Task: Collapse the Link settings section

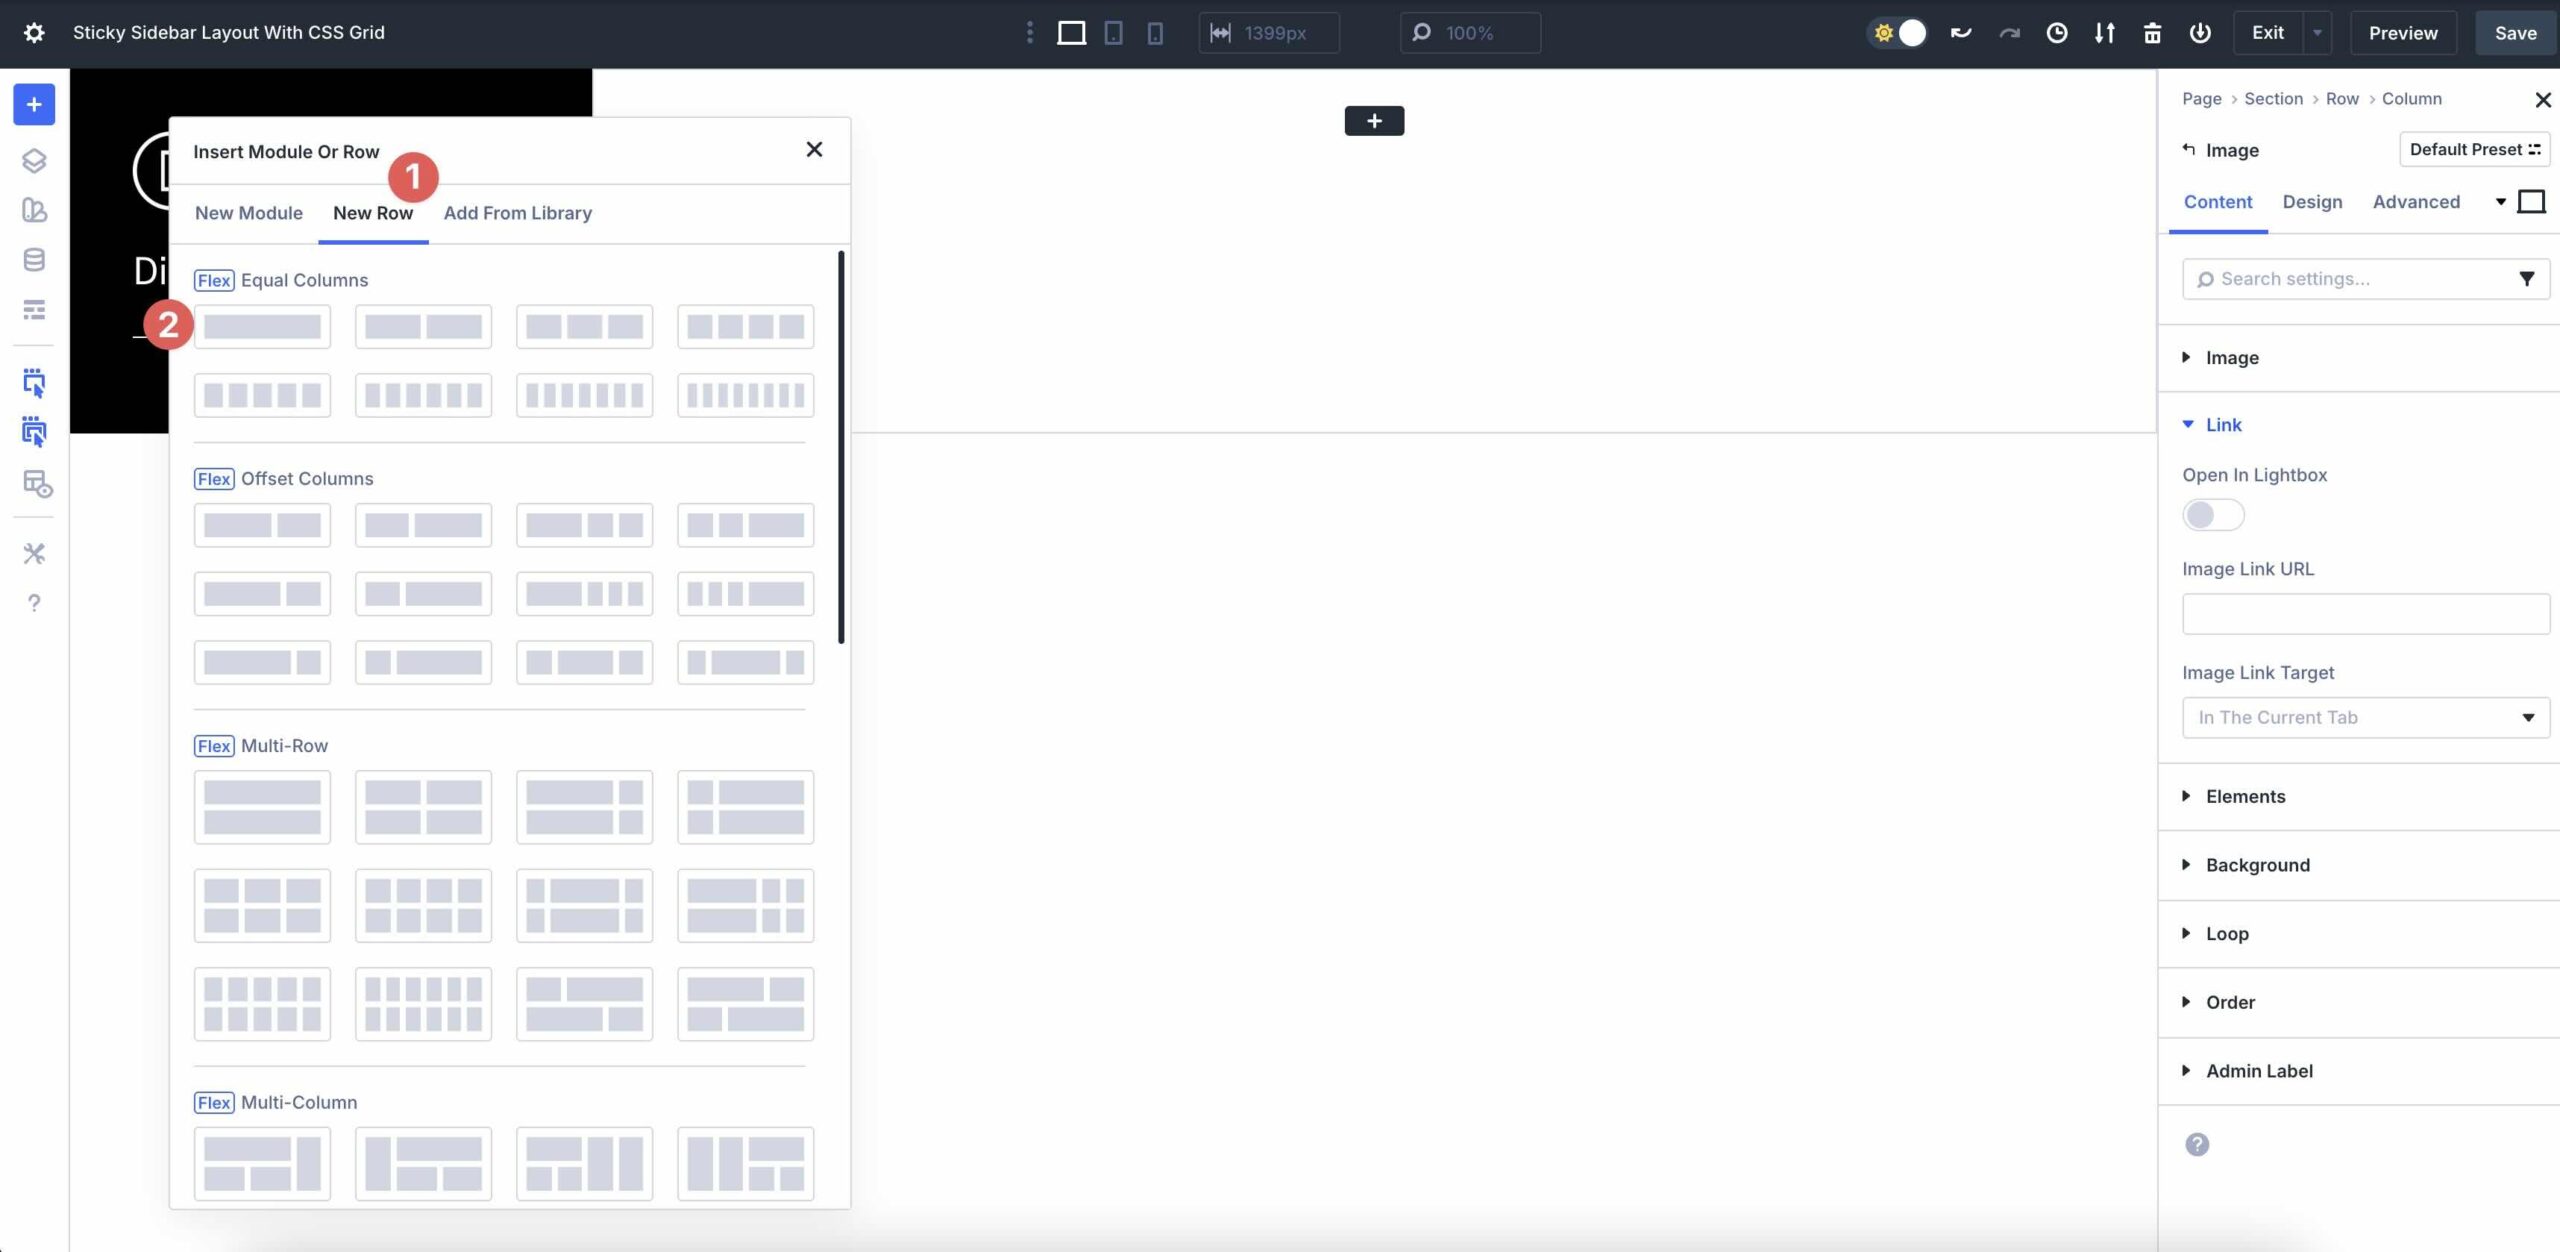Action: 2220,424
